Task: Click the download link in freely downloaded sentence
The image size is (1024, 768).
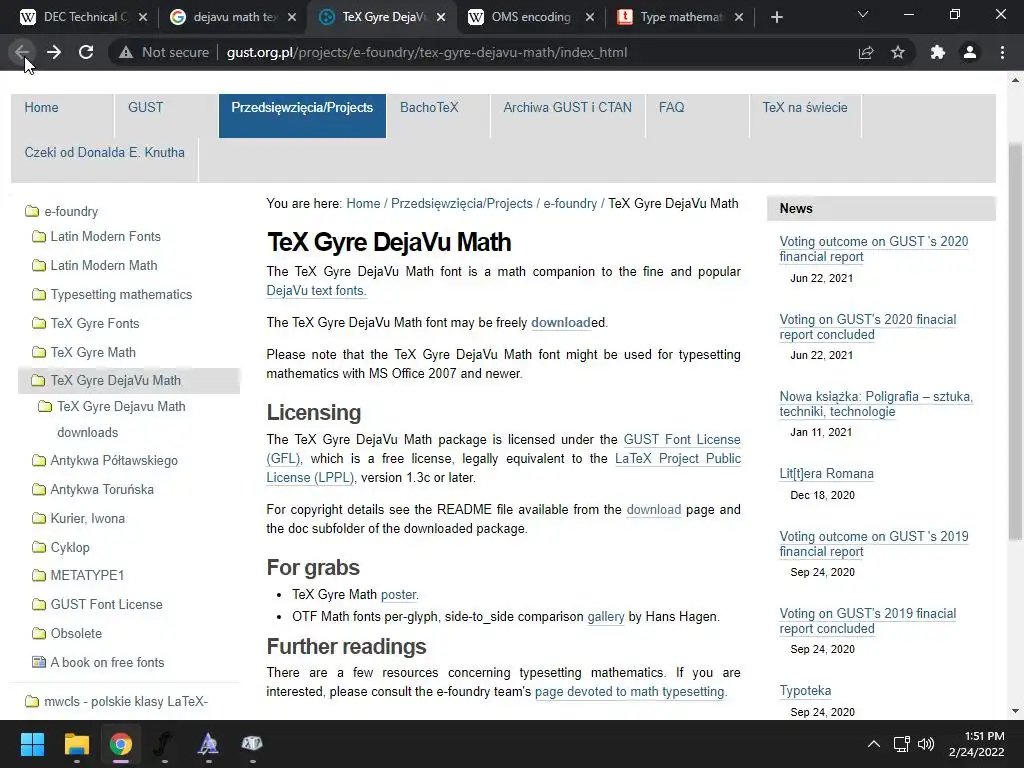Action: [561, 323]
